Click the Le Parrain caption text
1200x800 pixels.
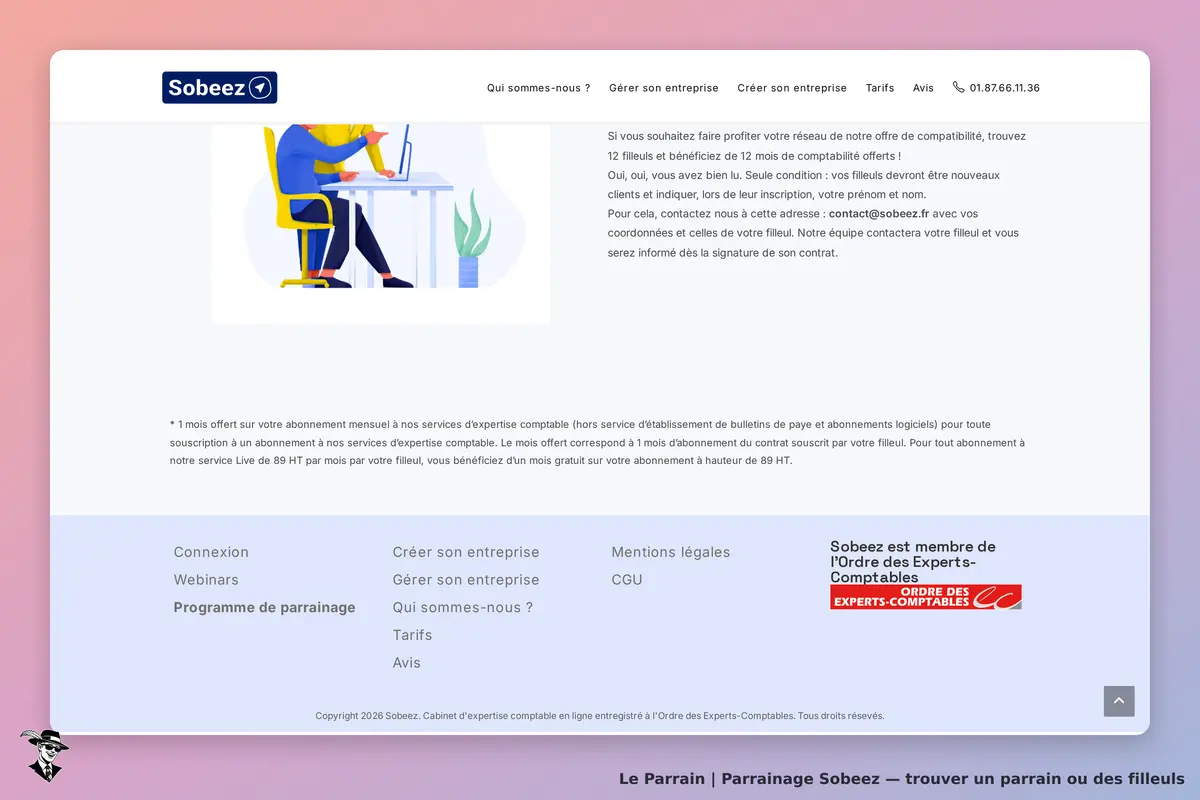click(902, 778)
